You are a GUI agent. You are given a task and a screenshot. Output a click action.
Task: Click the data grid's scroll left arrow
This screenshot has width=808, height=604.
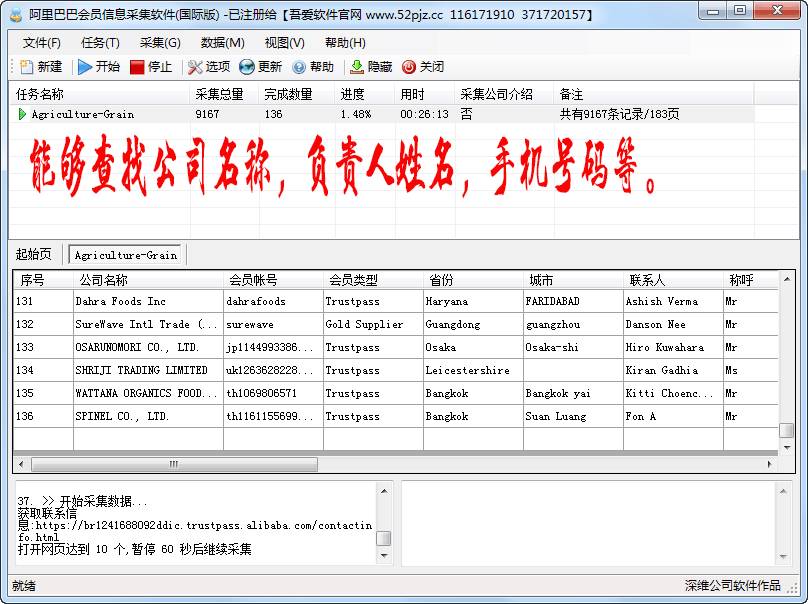coord(21,464)
